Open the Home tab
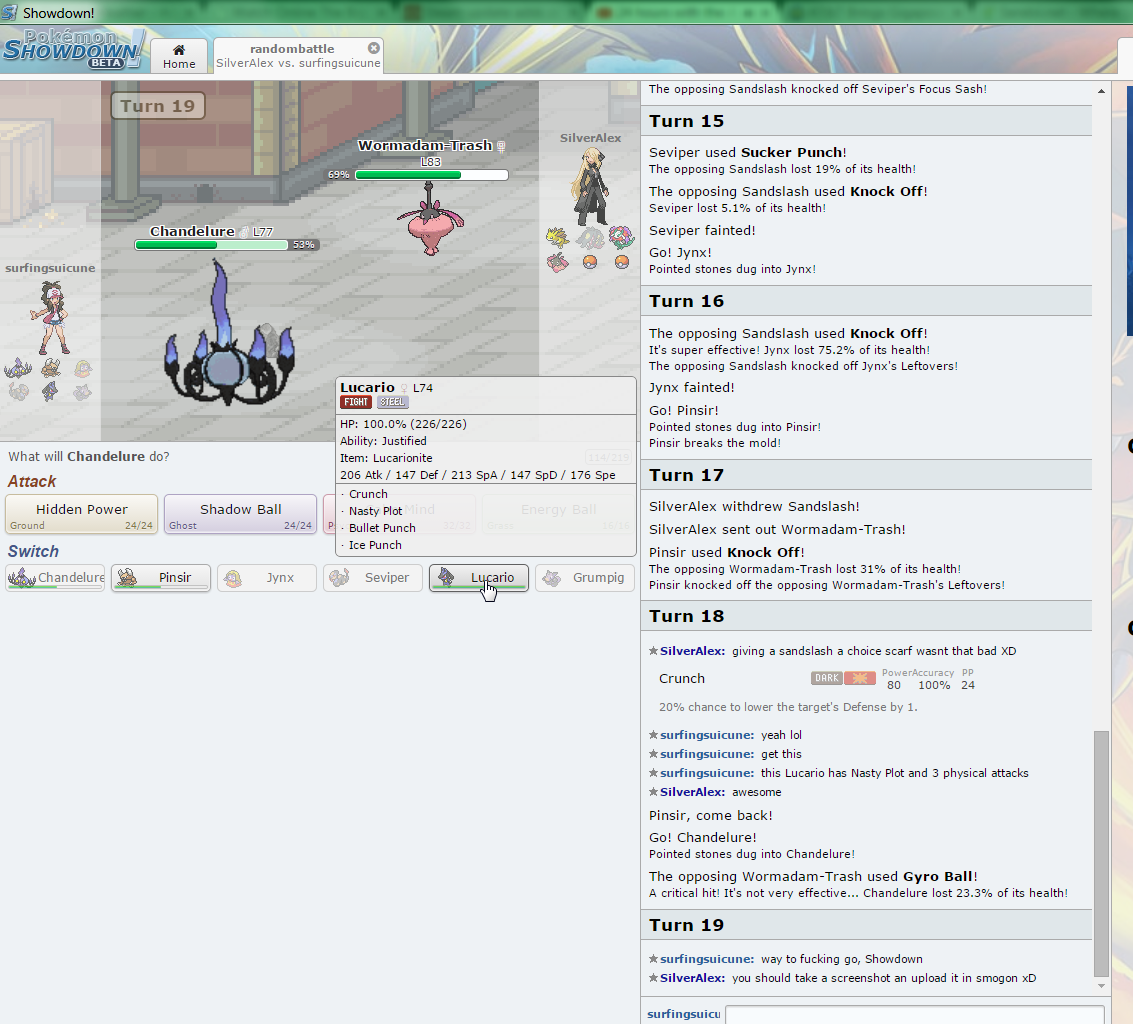This screenshot has height=1024, width=1133. pos(179,56)
